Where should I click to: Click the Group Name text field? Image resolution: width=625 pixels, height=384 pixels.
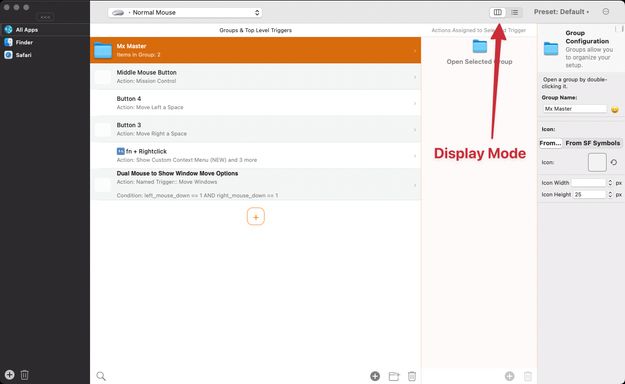[x=575, y=109]
